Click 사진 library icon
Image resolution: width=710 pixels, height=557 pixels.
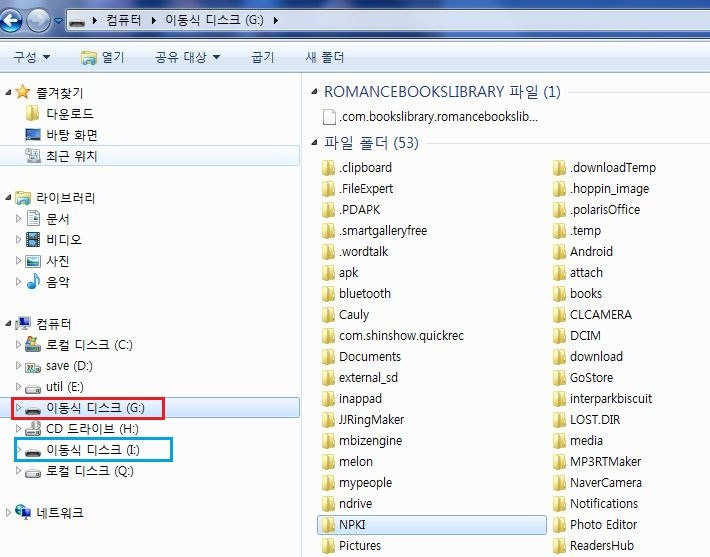[33, 261]
